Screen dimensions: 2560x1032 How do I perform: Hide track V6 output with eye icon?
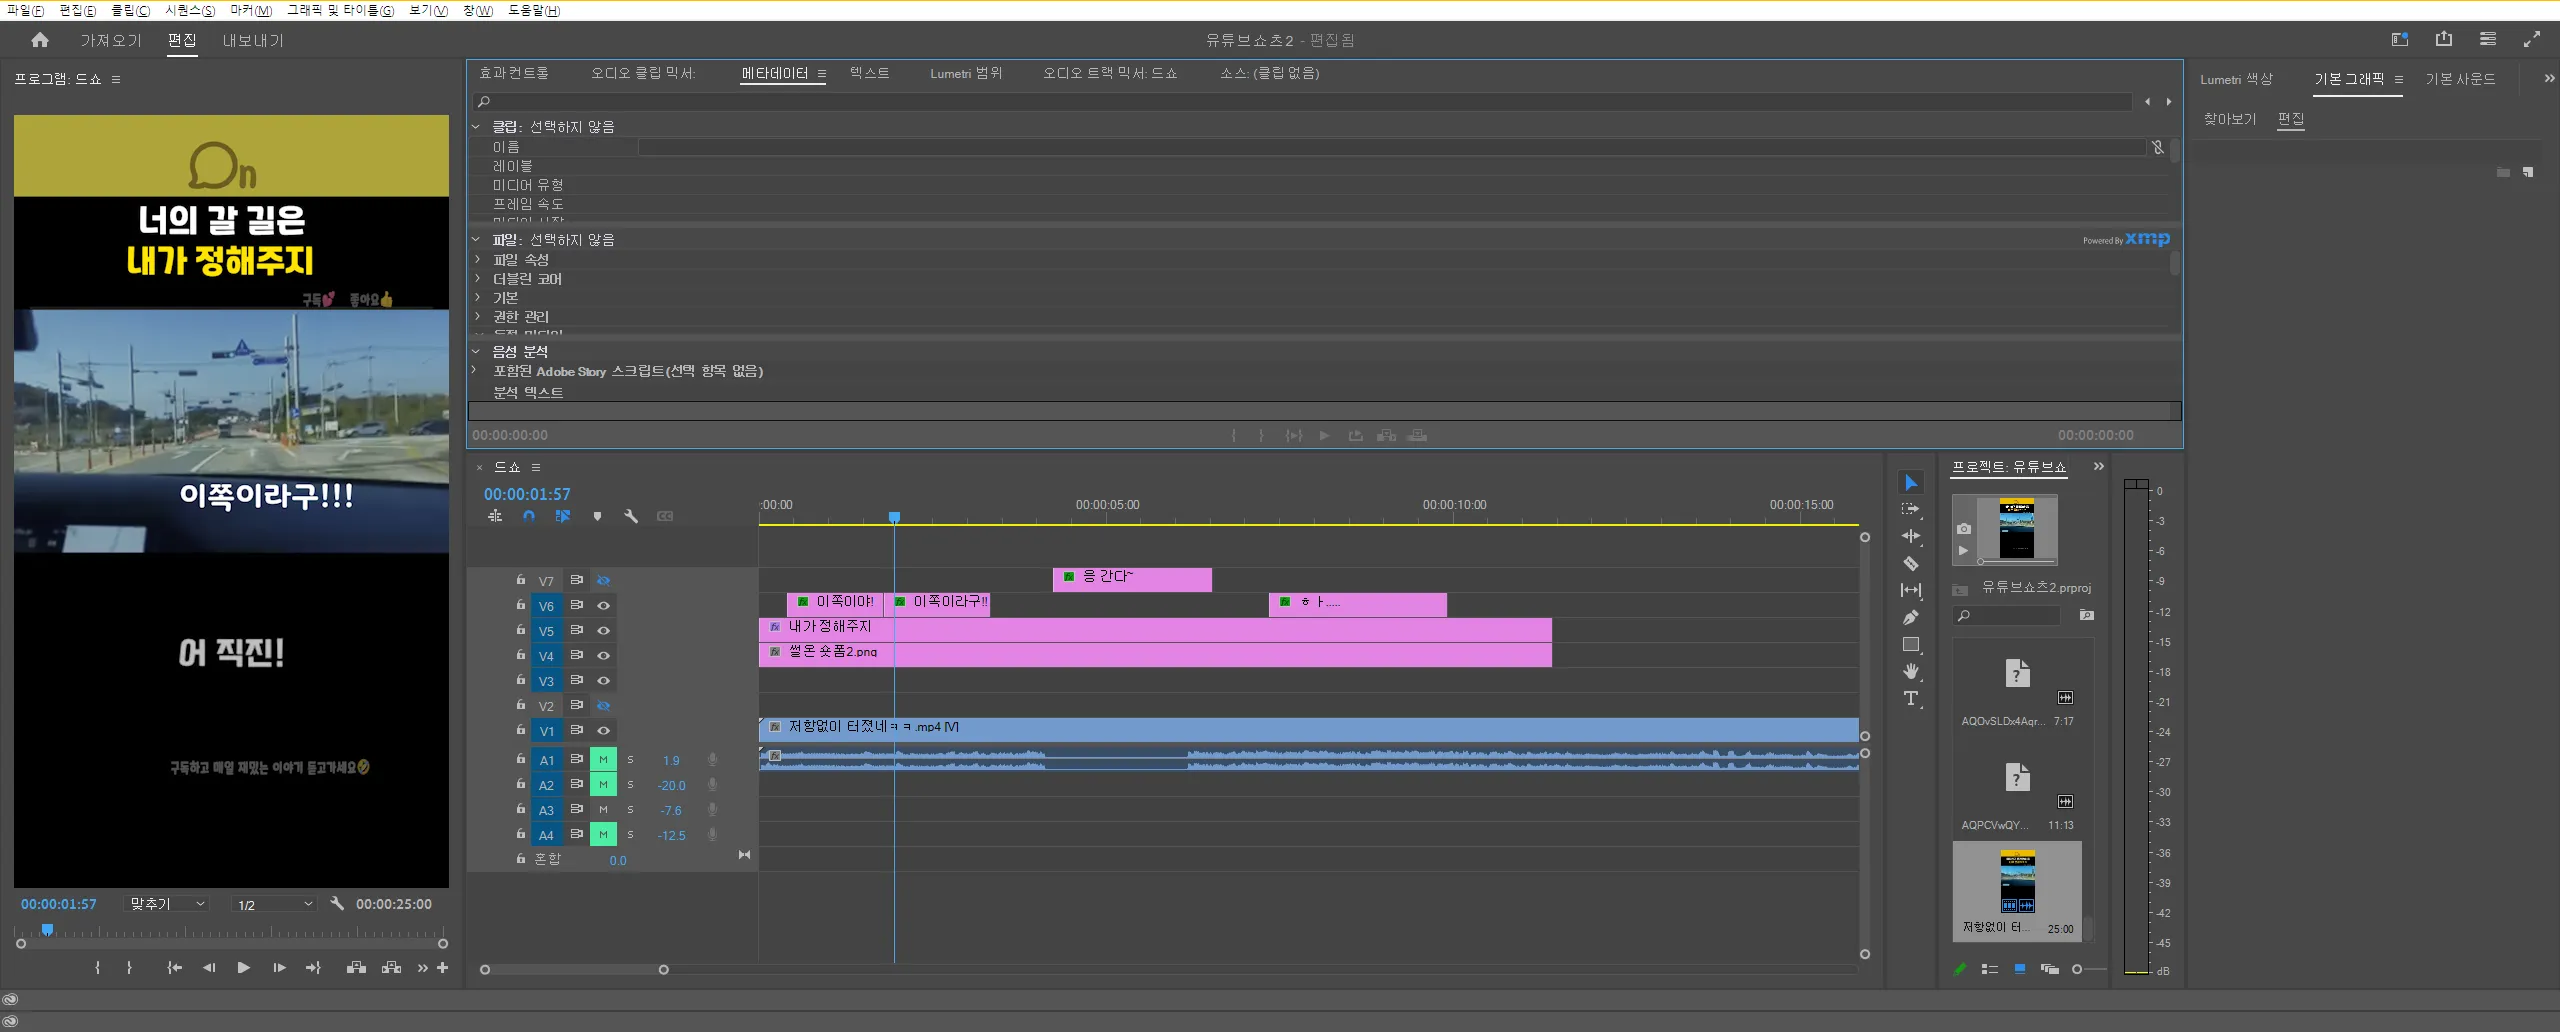(603, 606)
